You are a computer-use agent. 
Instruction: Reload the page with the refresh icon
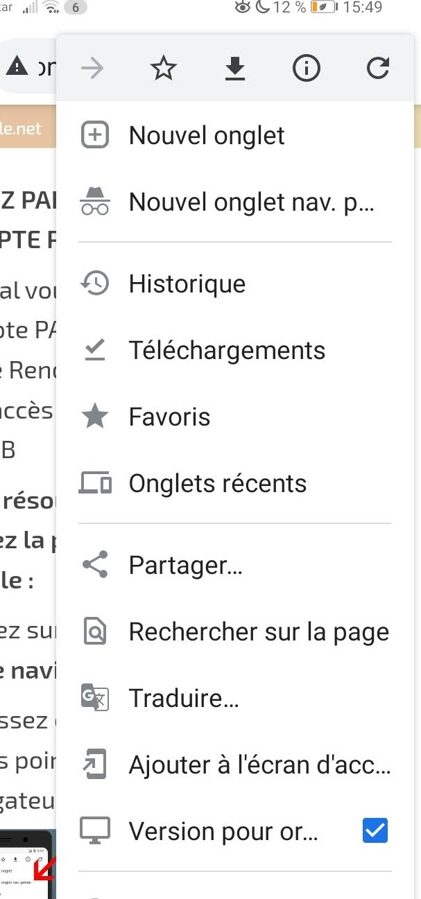(x=378, y=68)
